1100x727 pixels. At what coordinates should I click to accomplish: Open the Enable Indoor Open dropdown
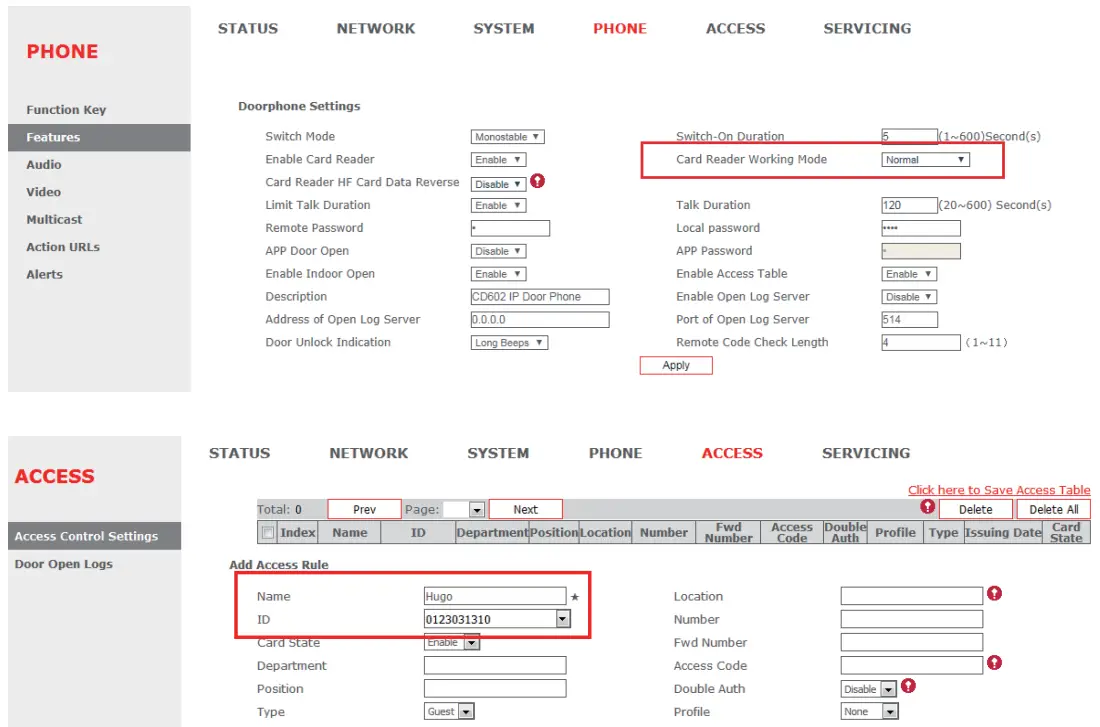[498, 274]
